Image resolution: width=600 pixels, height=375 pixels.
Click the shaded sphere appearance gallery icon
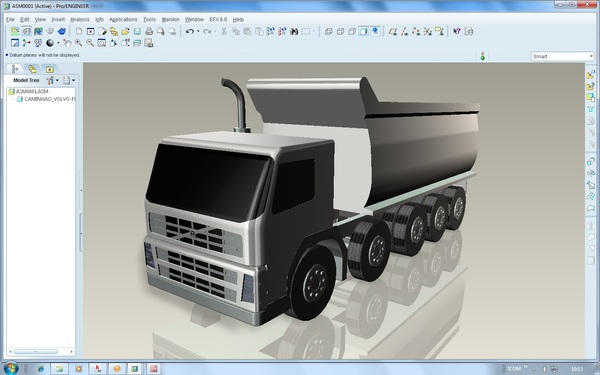(50, 43)
